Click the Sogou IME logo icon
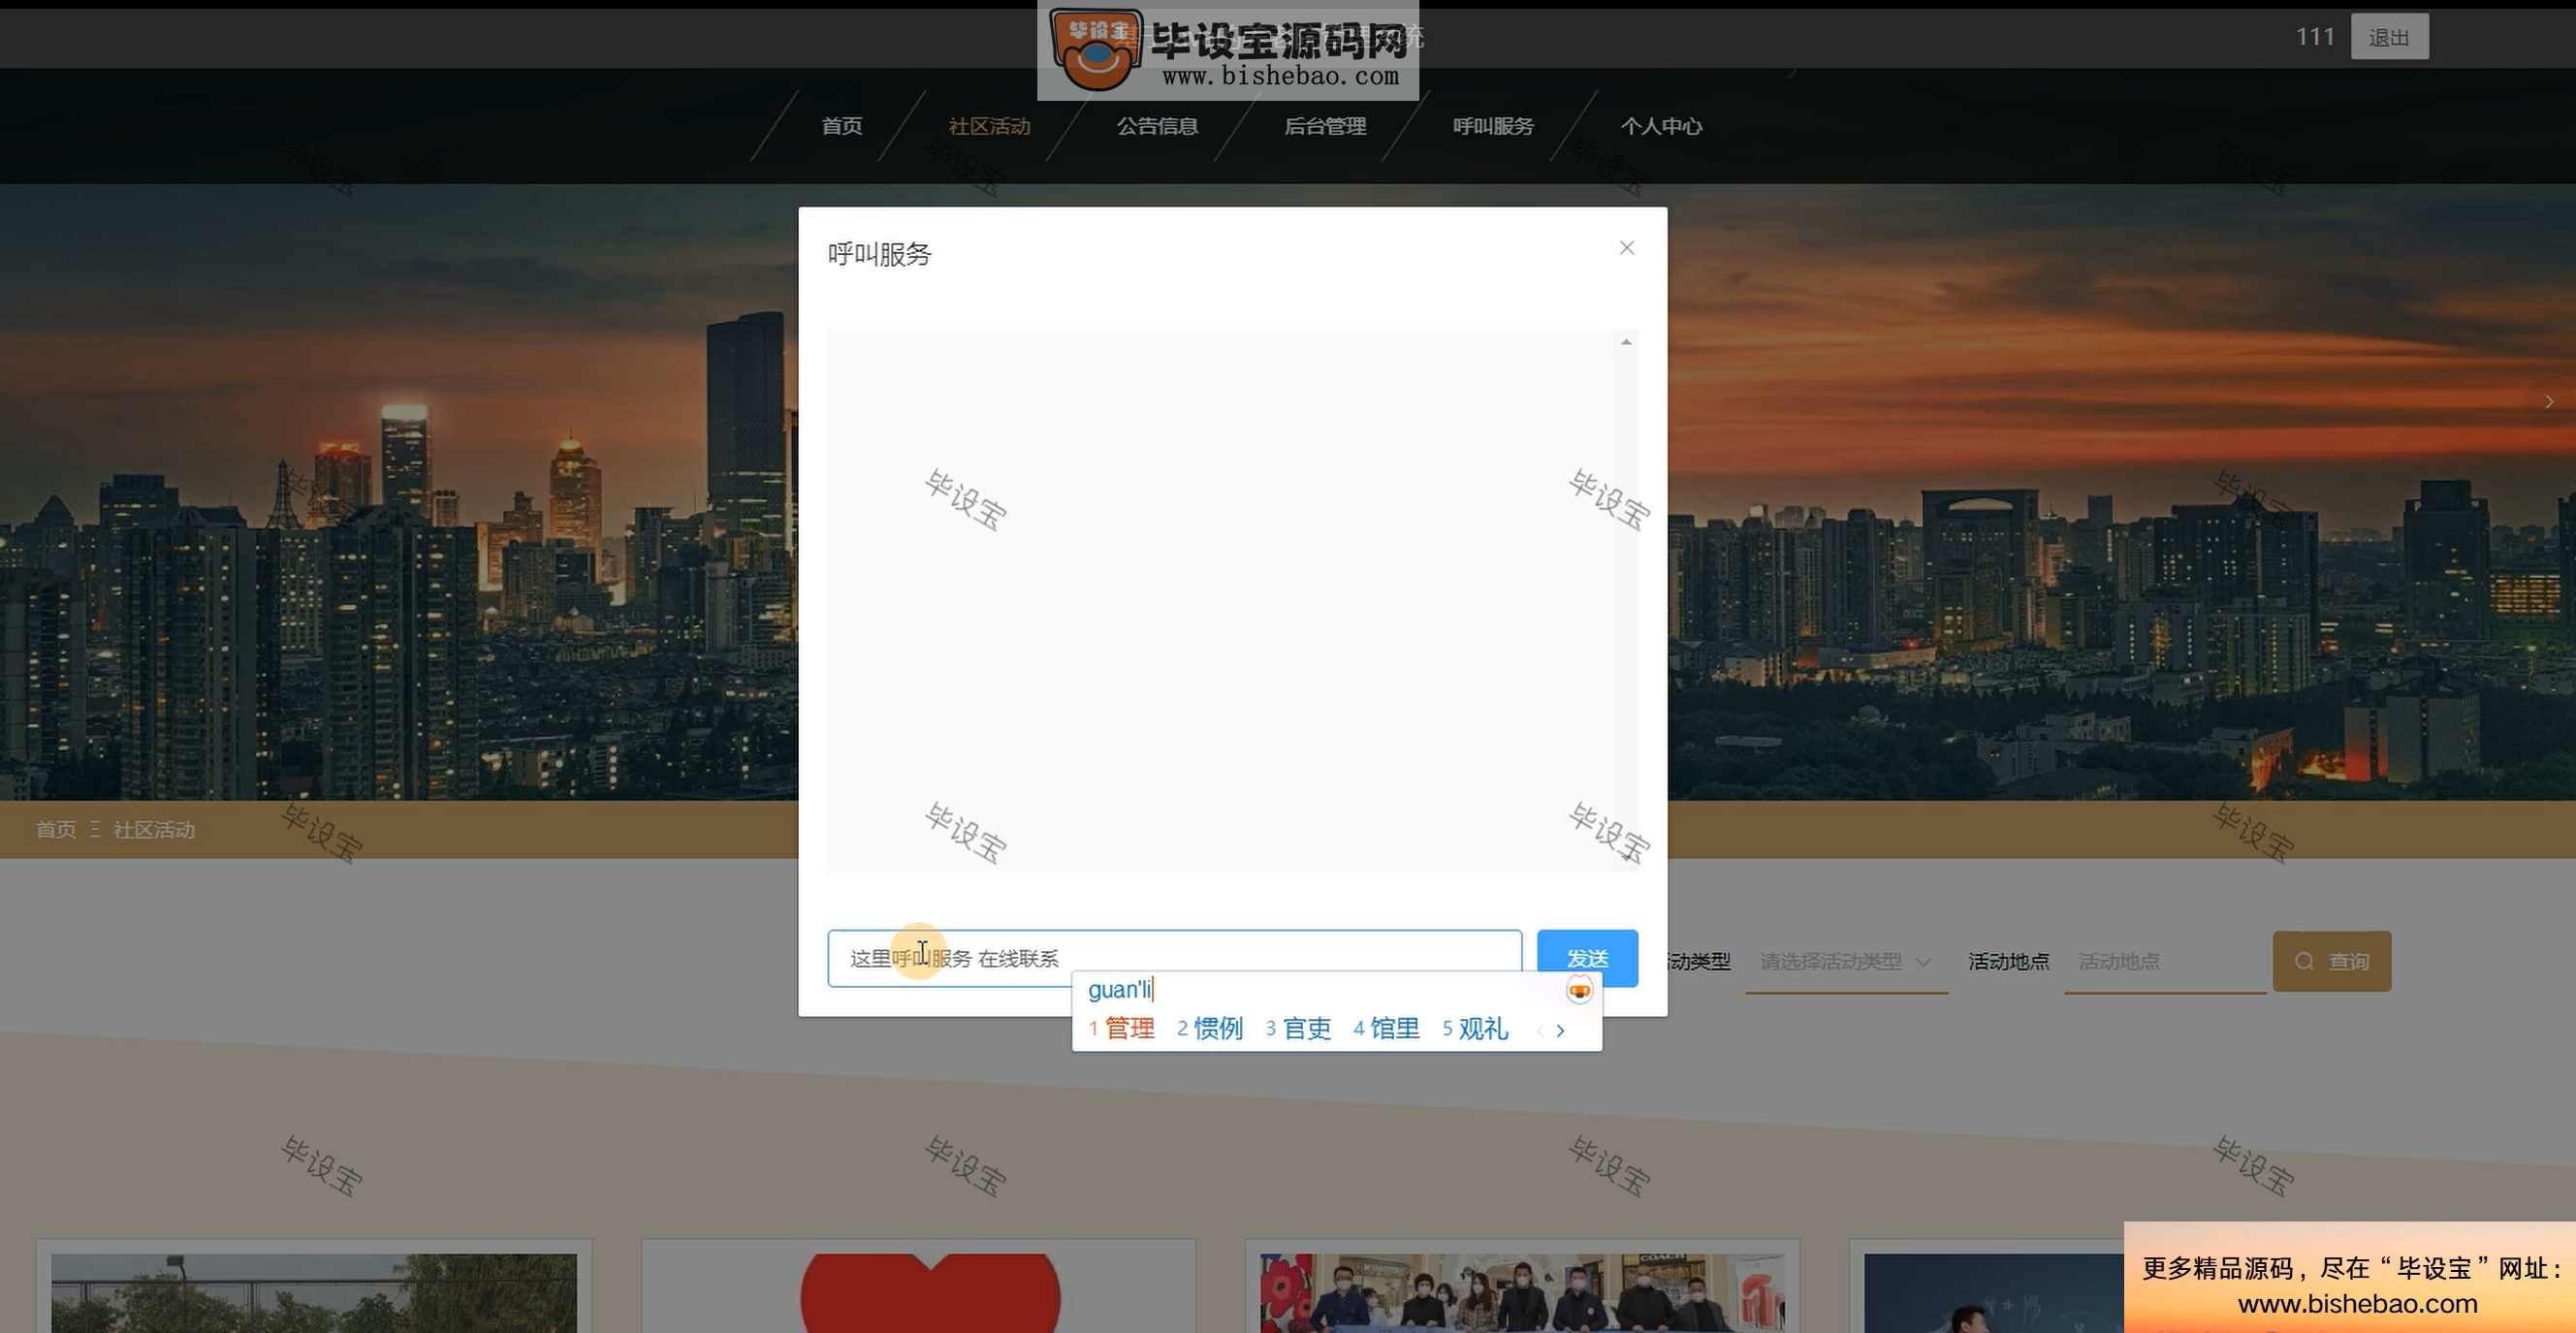 [1579, 991]
